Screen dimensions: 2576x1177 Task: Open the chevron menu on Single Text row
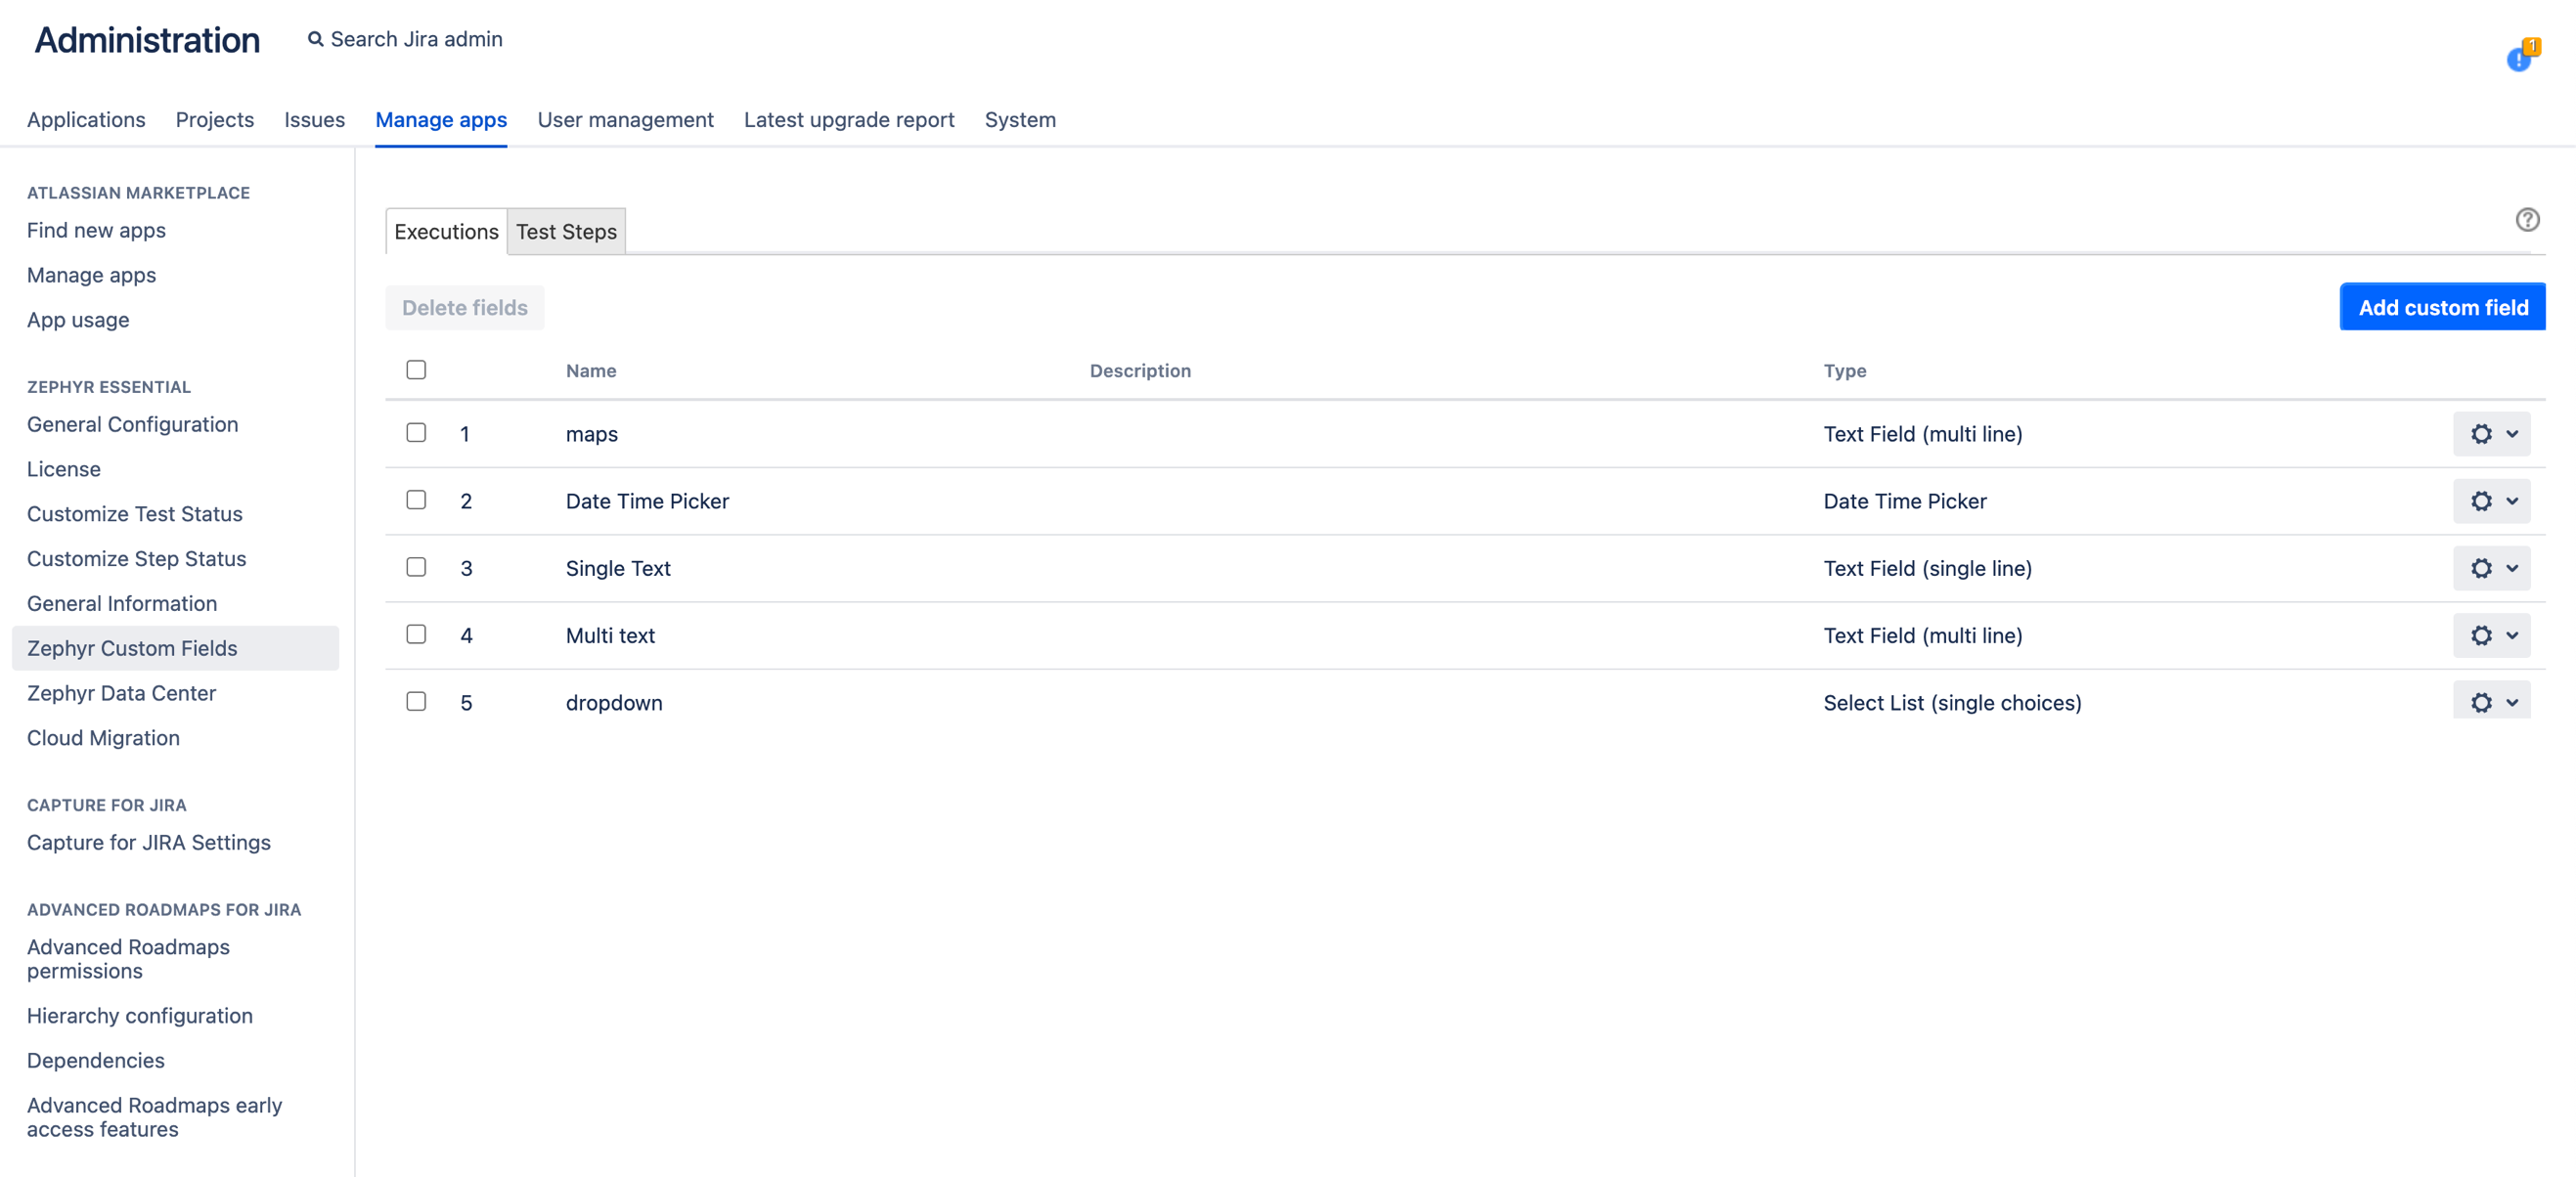(2512, 568)
